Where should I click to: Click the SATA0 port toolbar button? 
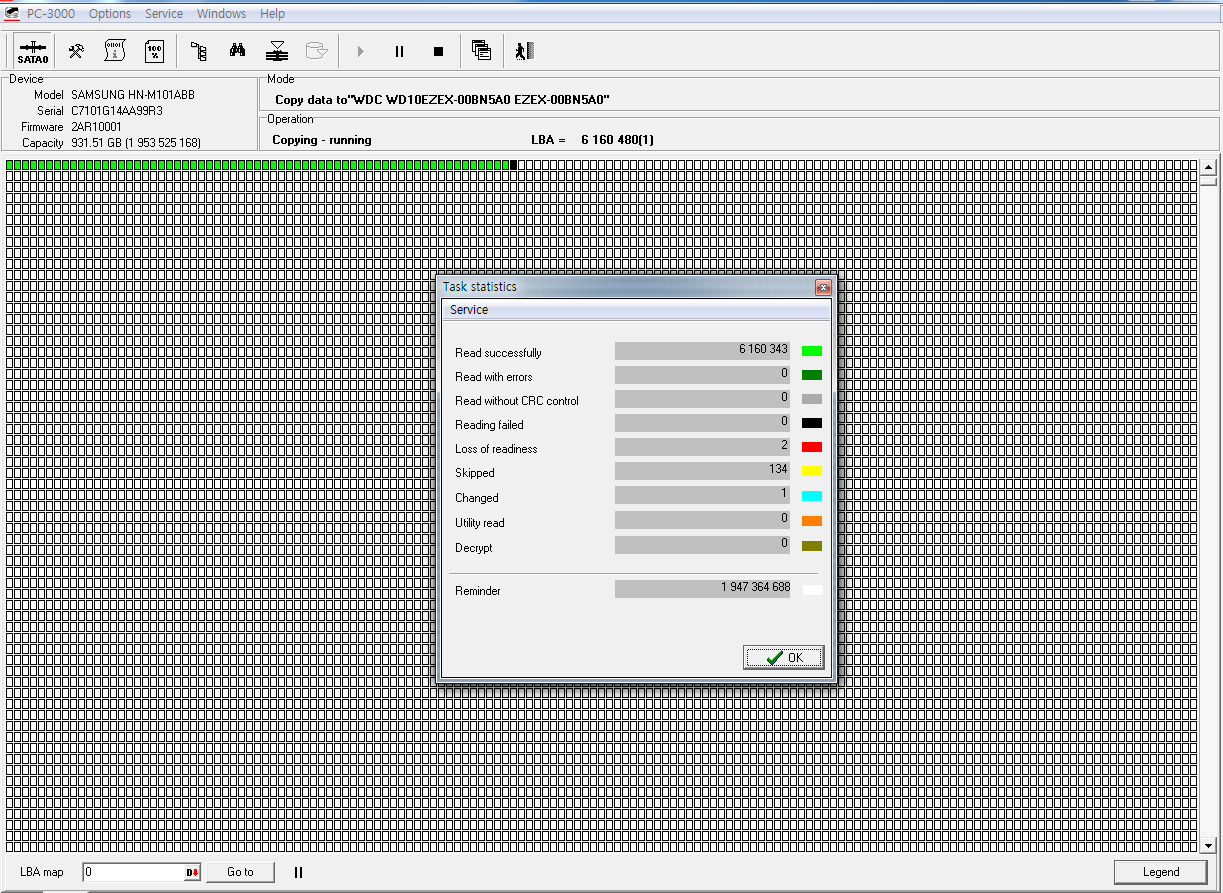[33, 51]
